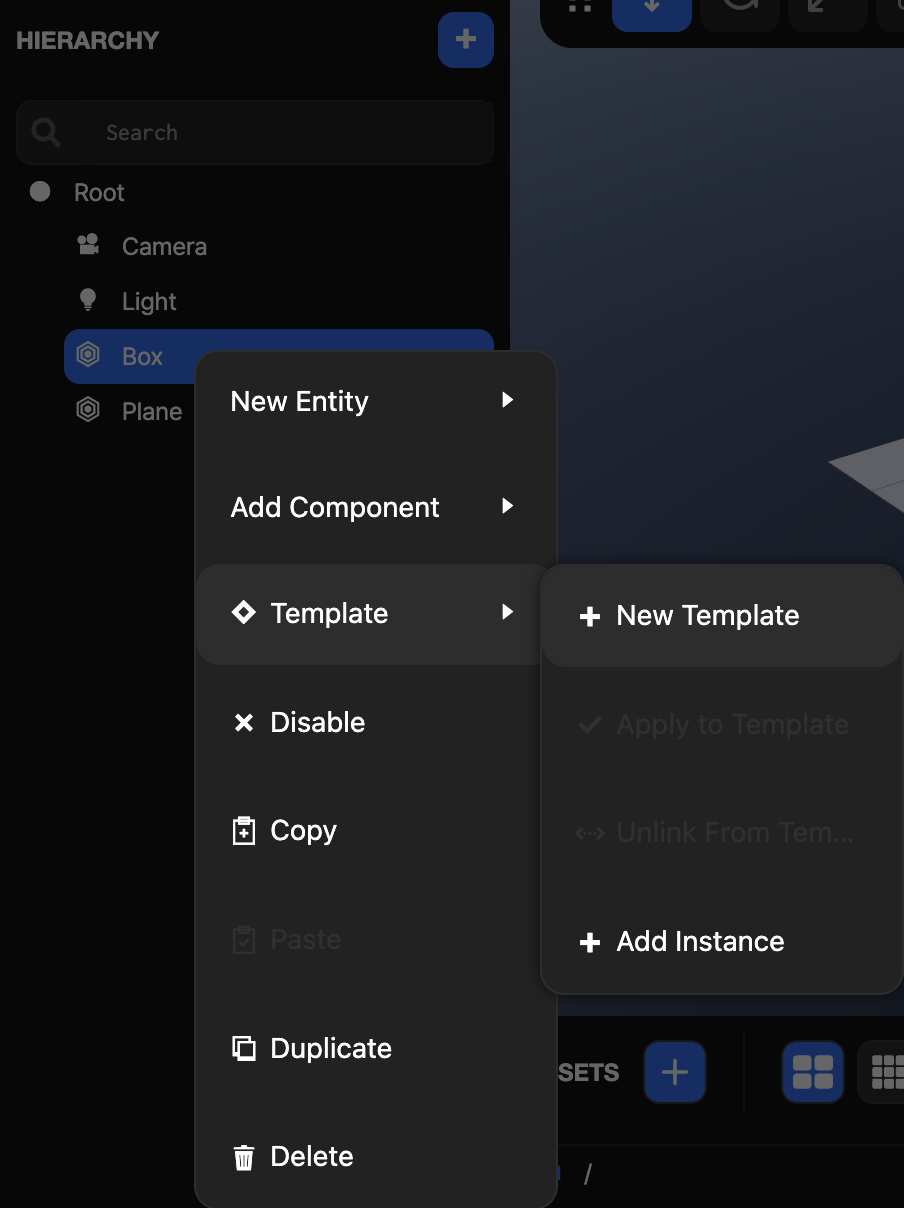Select the Root entity in hierarchy
This screenshot has width=904, height=1208.
click(x=99, y=192)
